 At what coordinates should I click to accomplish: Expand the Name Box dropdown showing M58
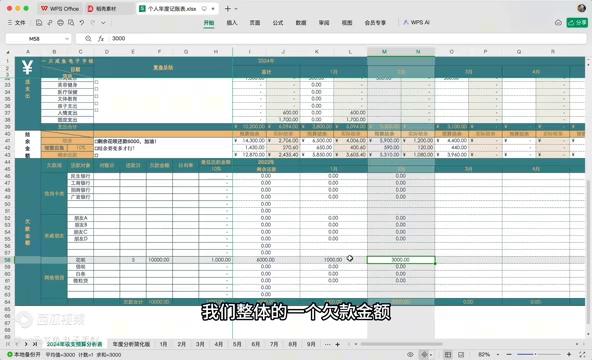66,38
